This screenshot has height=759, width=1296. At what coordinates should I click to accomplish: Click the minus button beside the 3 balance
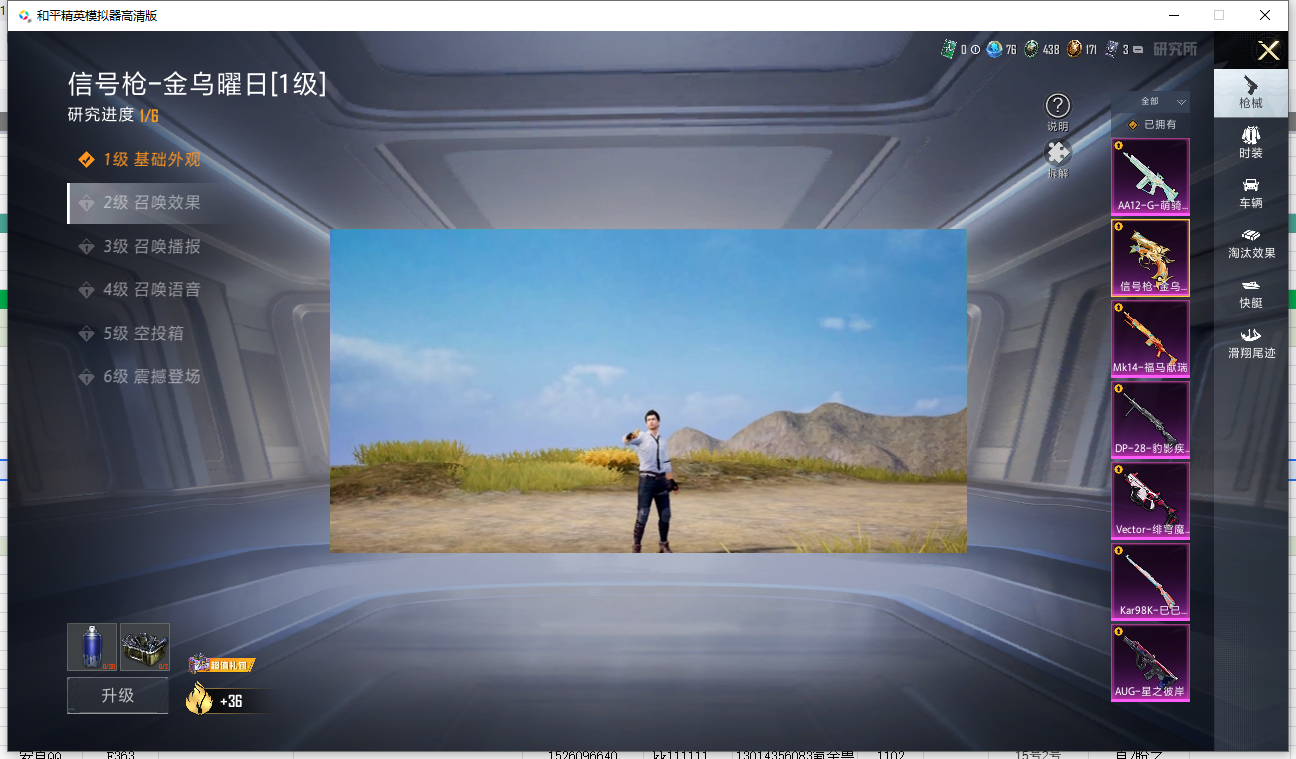coord(1138,50)
